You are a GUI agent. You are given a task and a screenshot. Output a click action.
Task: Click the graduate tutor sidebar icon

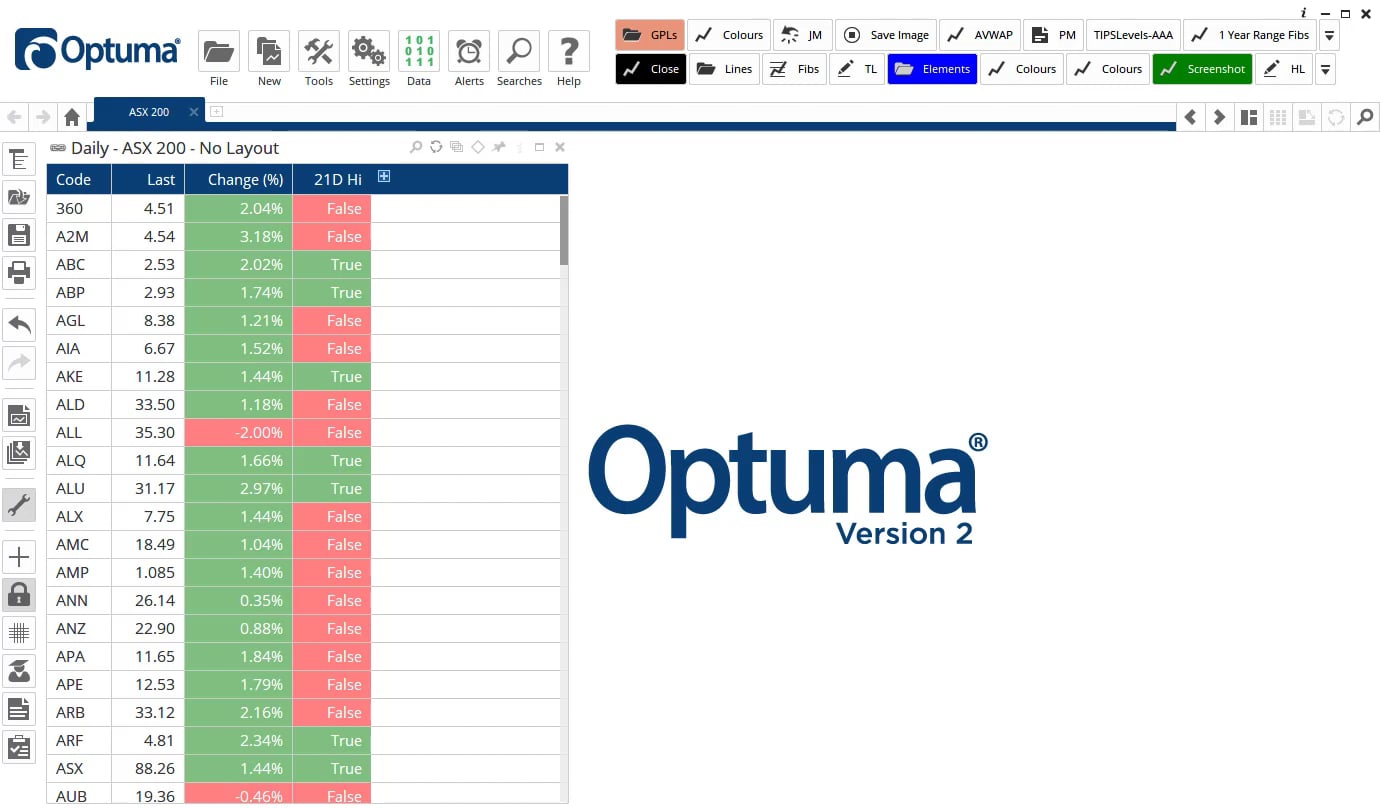[x=19, y=671]
